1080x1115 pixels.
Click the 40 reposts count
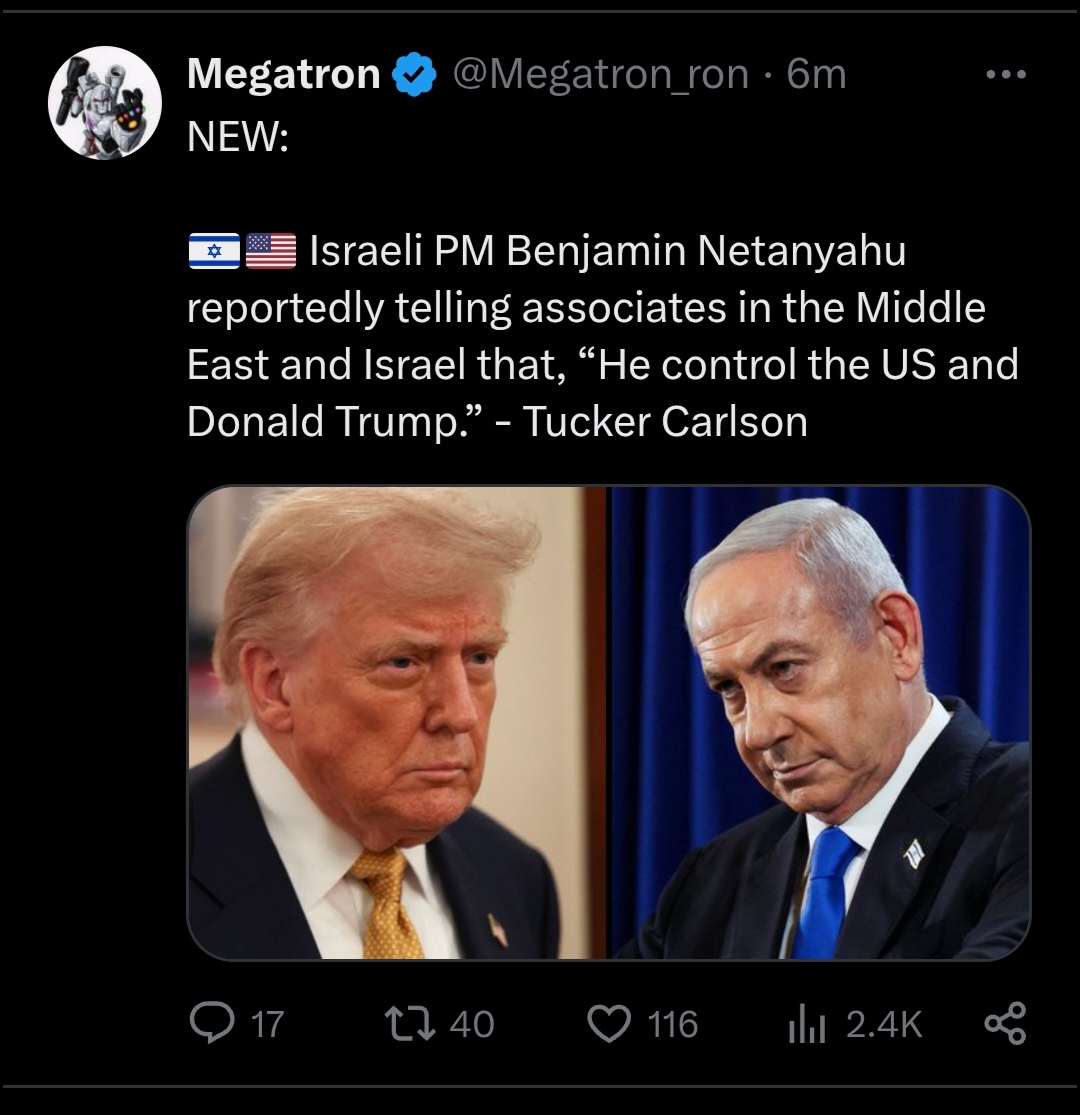point(472,1025)
